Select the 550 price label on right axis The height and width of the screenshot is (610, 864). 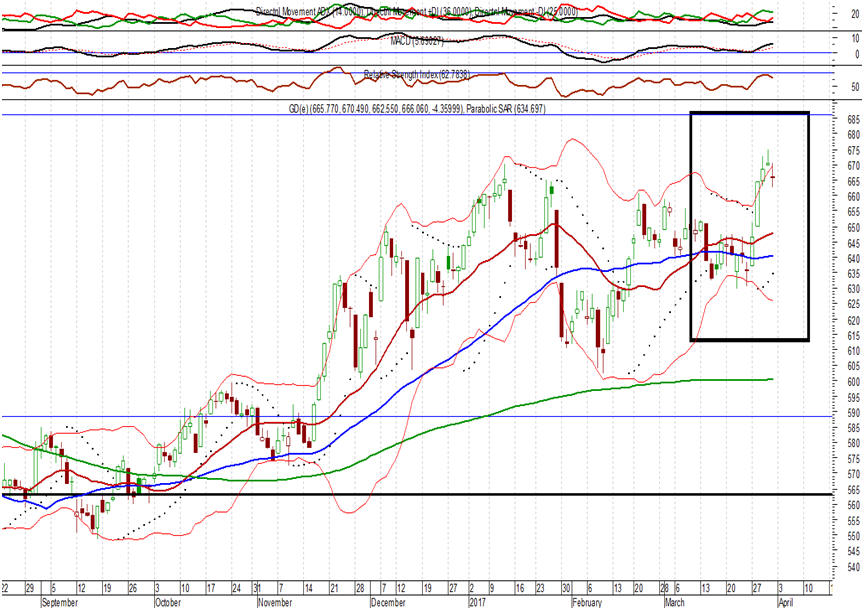(854, 536)
